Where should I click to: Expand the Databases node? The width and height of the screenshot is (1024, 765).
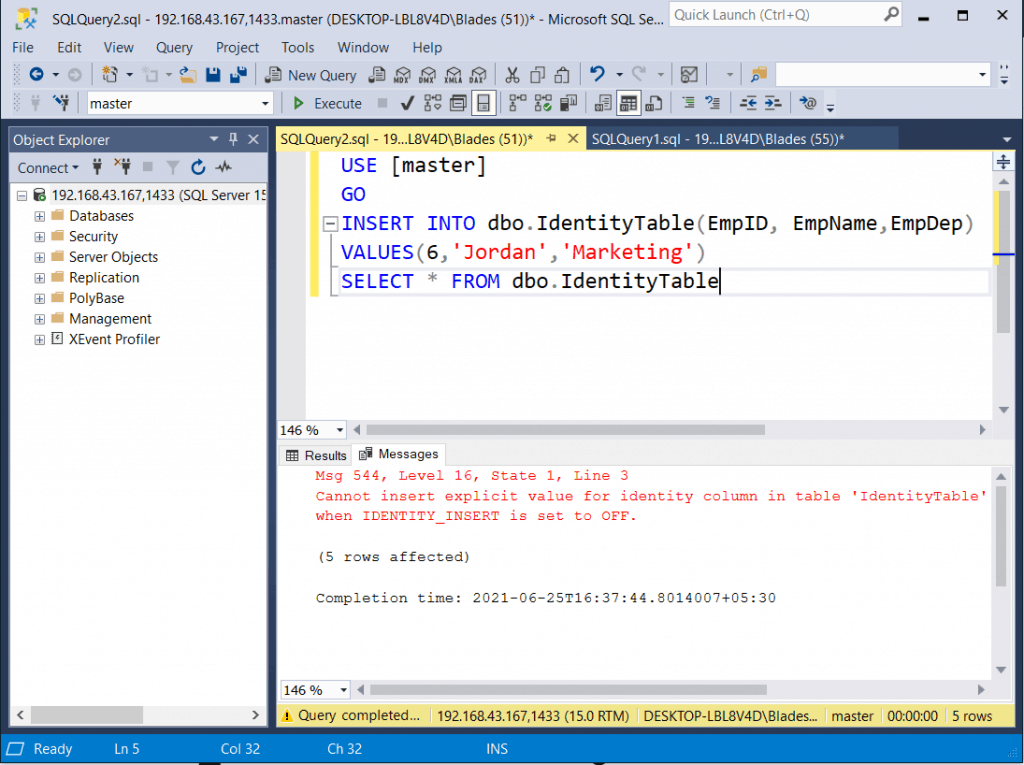[38, 216]
